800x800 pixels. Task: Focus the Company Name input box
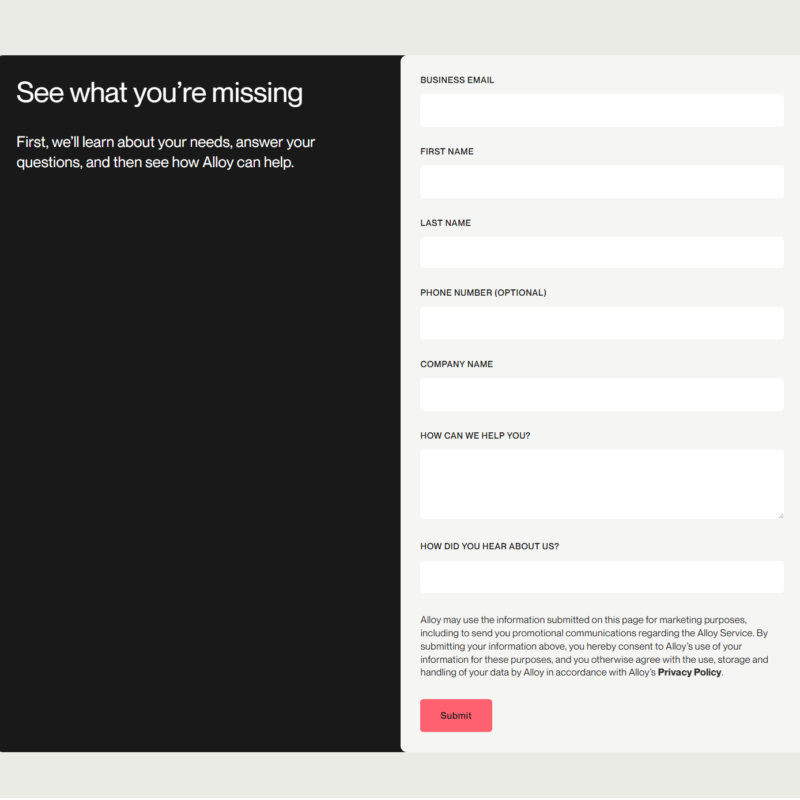click(601, 395)
